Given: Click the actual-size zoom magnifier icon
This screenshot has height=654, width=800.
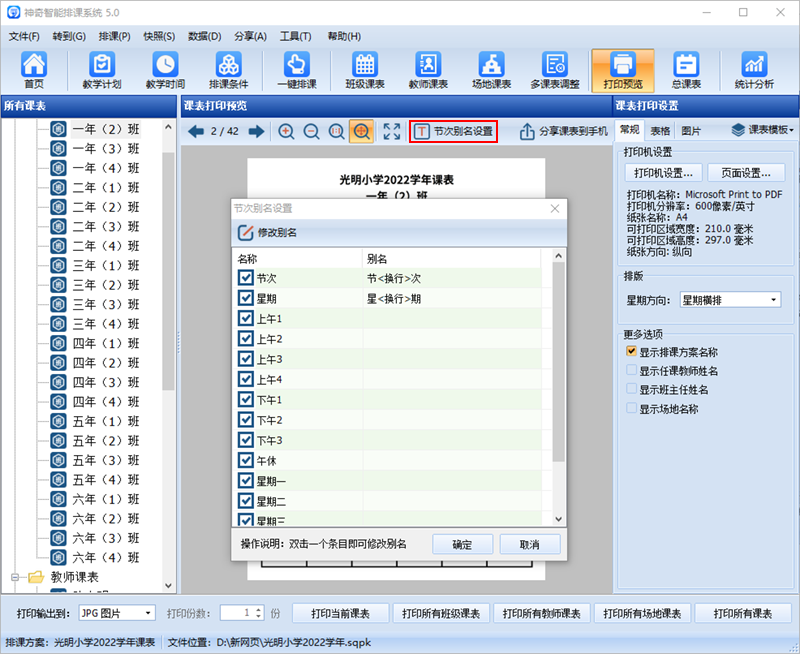Looking at the screenshot, I should point(336,132).
